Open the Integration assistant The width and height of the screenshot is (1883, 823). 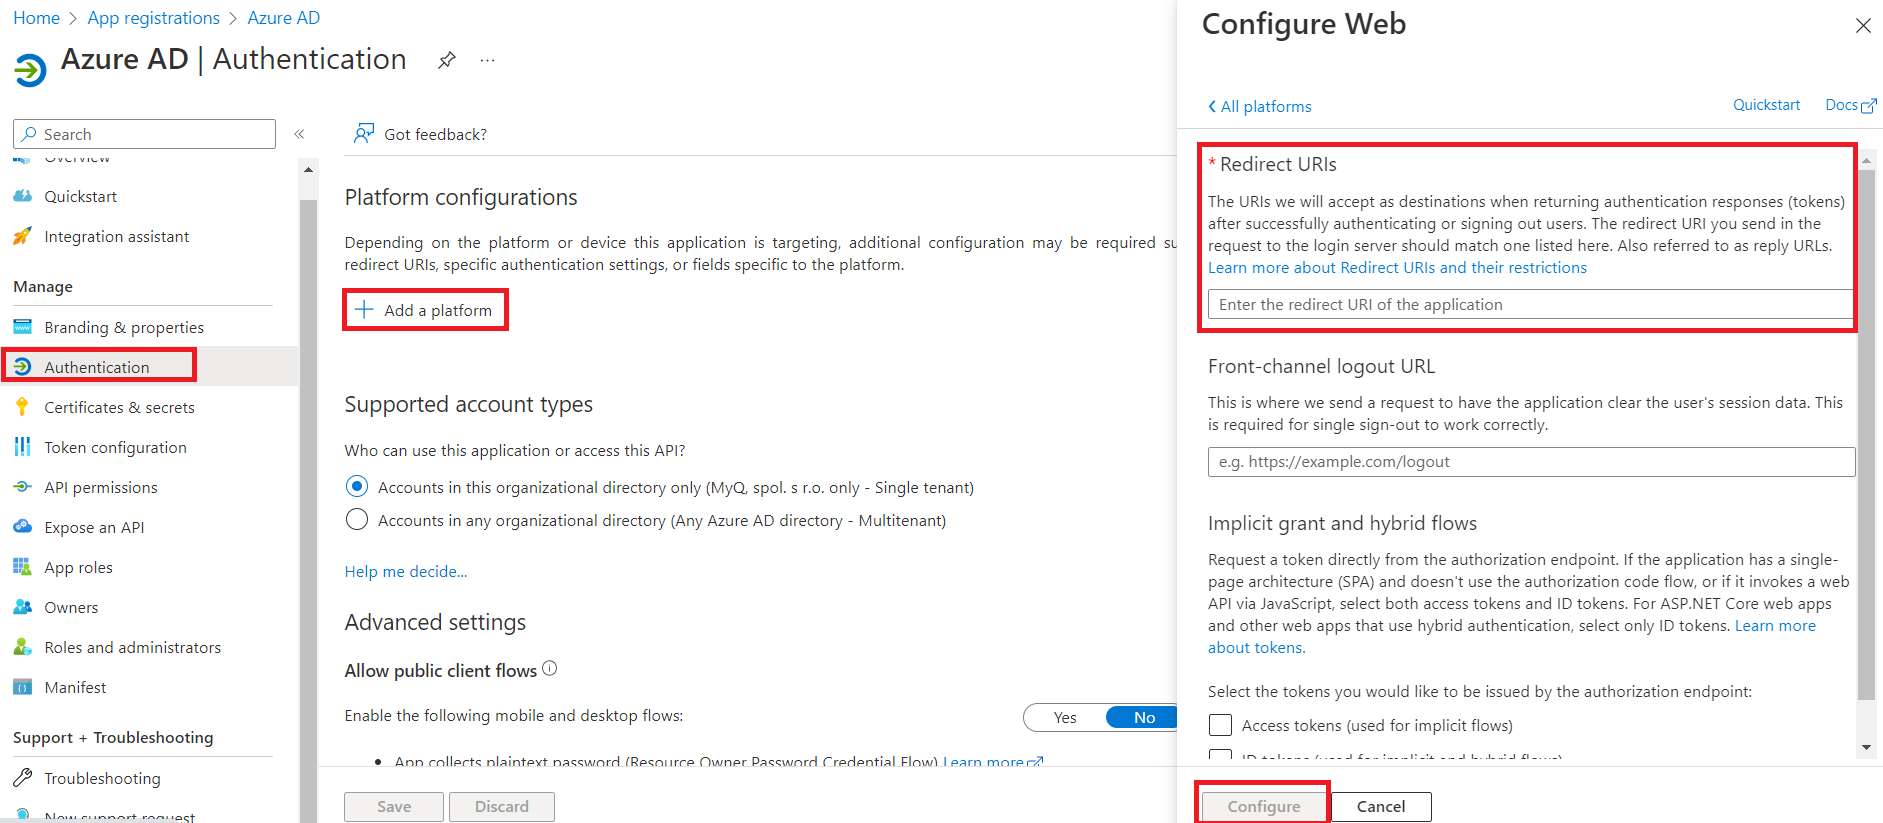pos(117,236)
